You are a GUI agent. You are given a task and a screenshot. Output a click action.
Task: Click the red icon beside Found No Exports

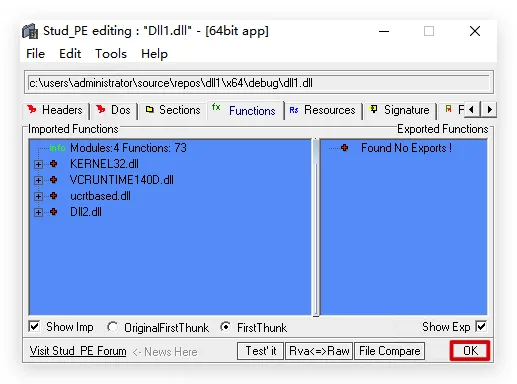(345, 148)
